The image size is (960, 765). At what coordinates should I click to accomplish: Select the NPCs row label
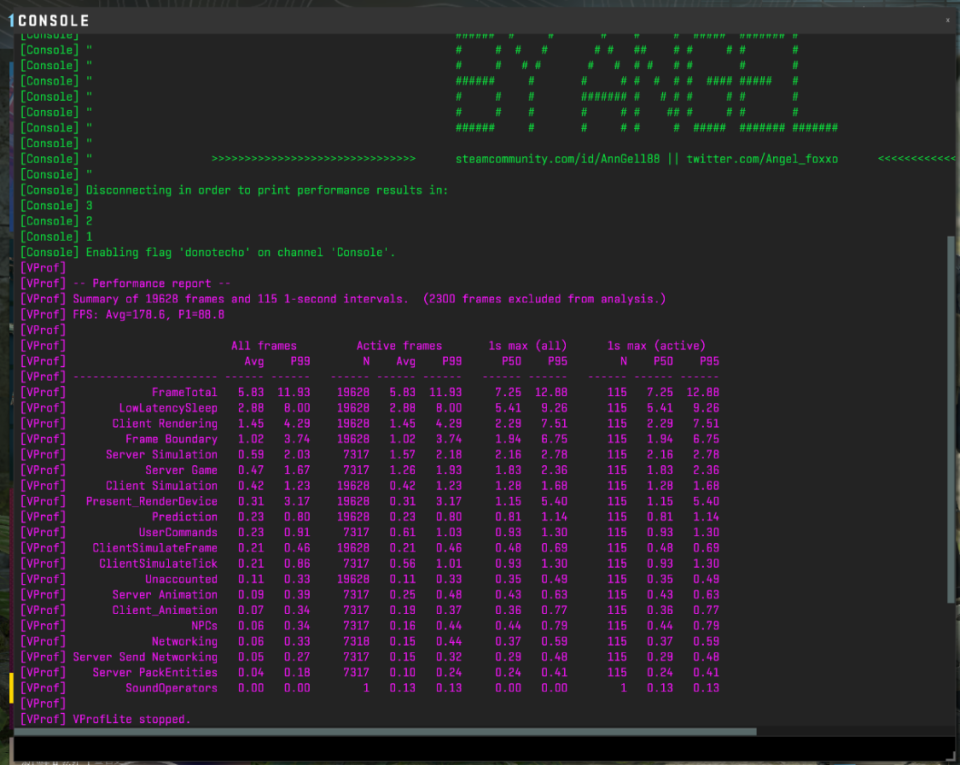pyautogui.click(x=204, y=625)
